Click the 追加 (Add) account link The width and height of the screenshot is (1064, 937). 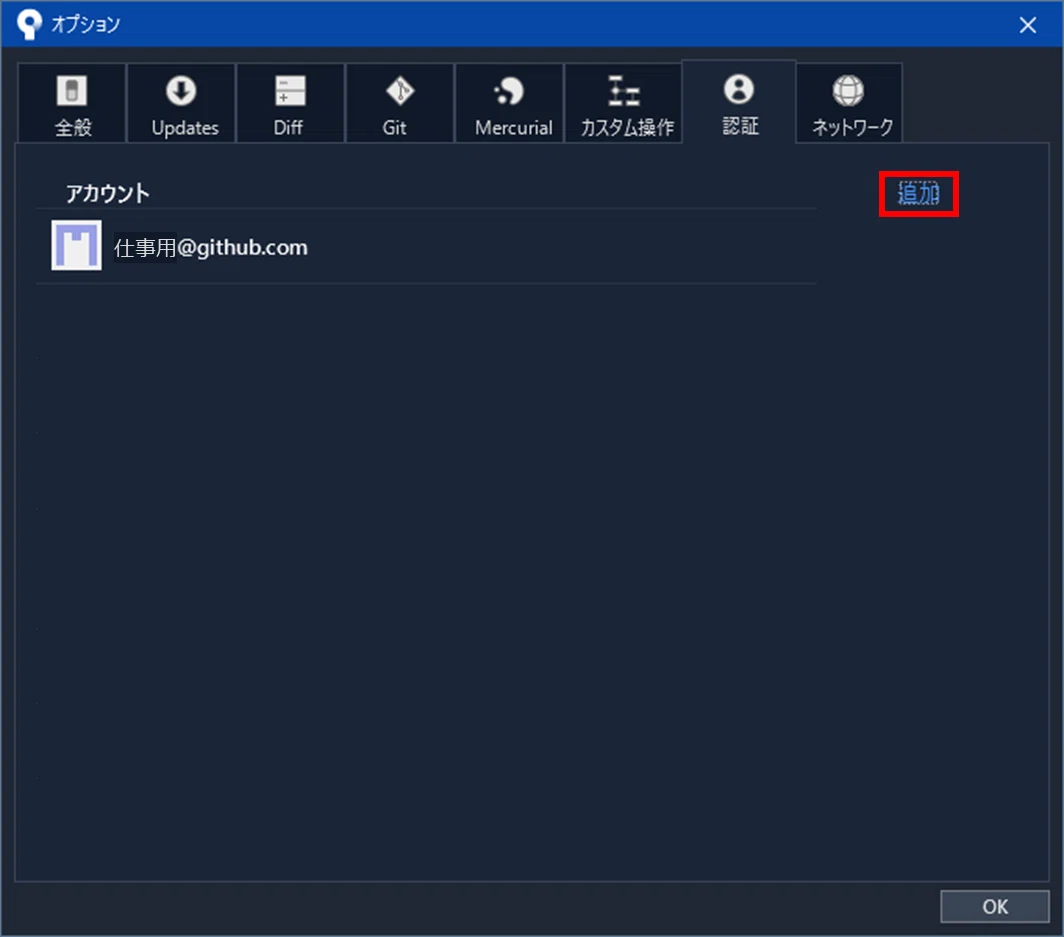coord(919,193)
